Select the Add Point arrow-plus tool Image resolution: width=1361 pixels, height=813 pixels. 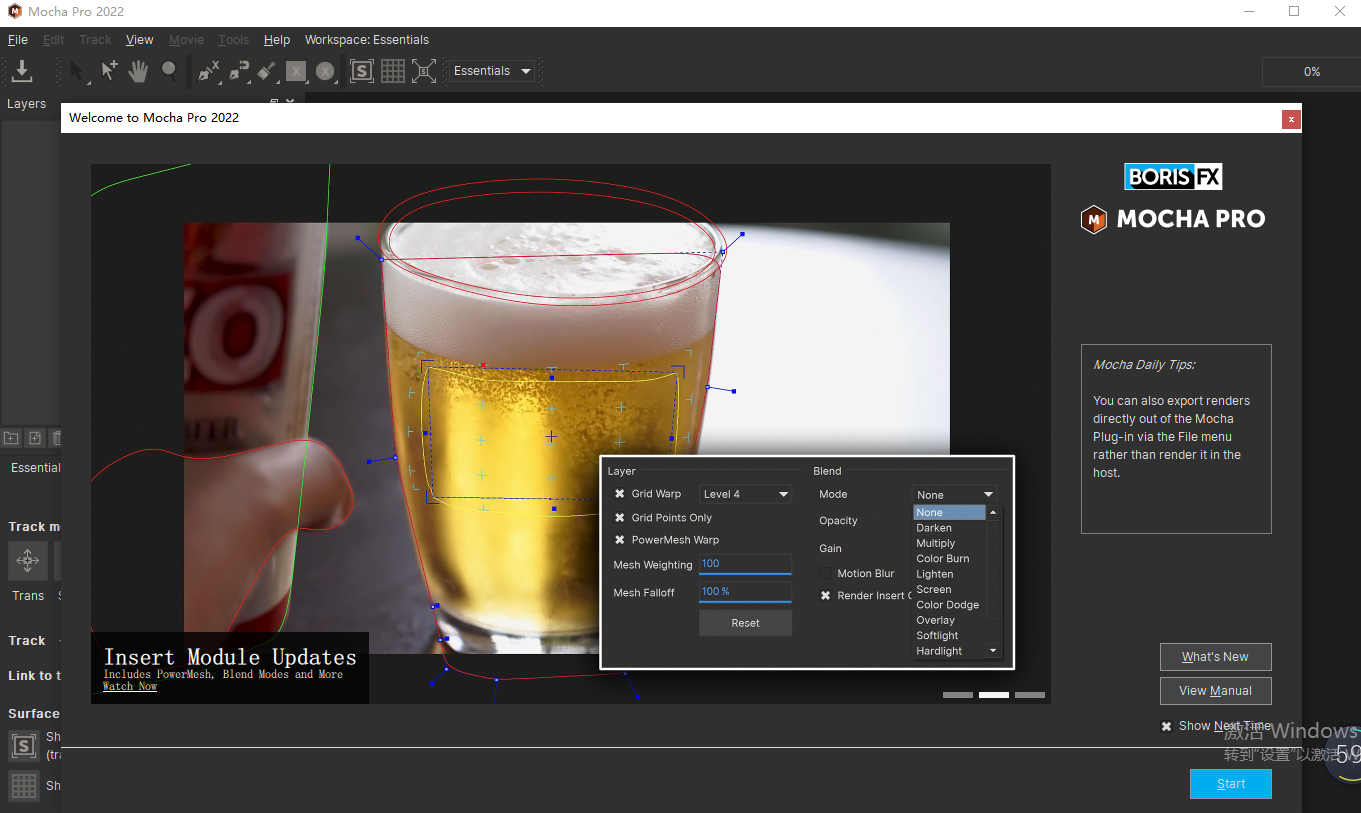tap(109, 71)
